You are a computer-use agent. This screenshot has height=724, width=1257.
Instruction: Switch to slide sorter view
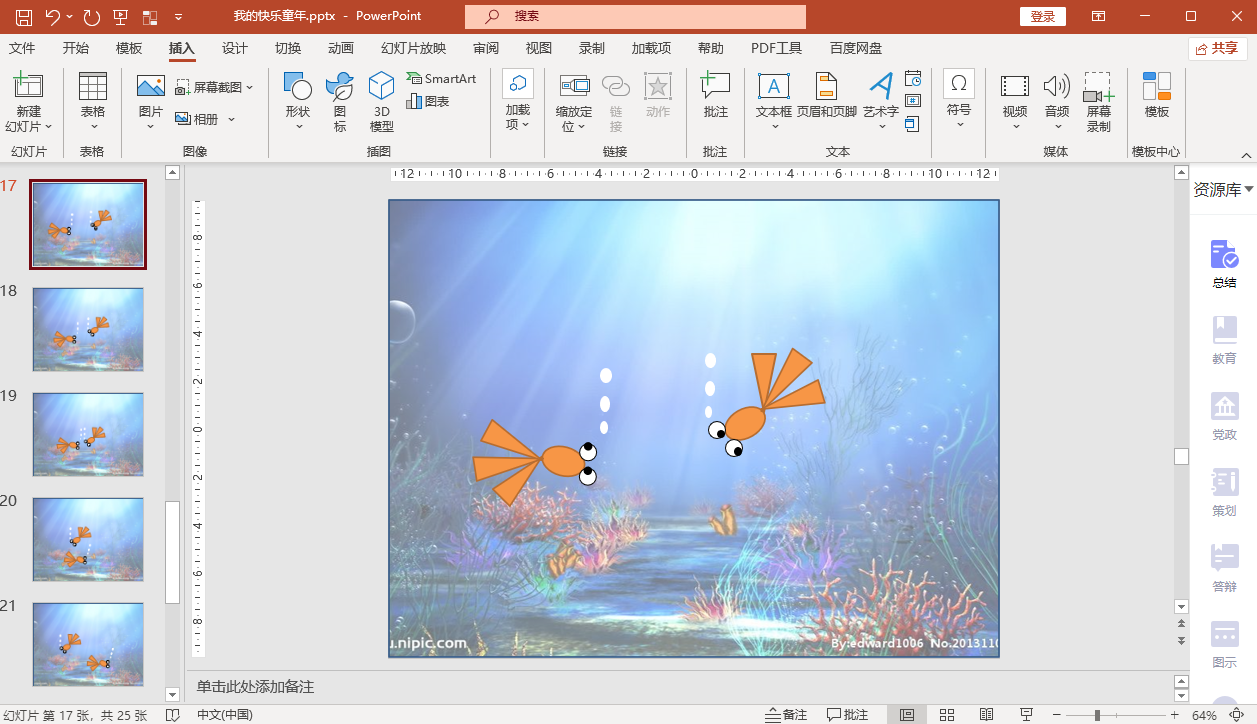pos(946,715)
